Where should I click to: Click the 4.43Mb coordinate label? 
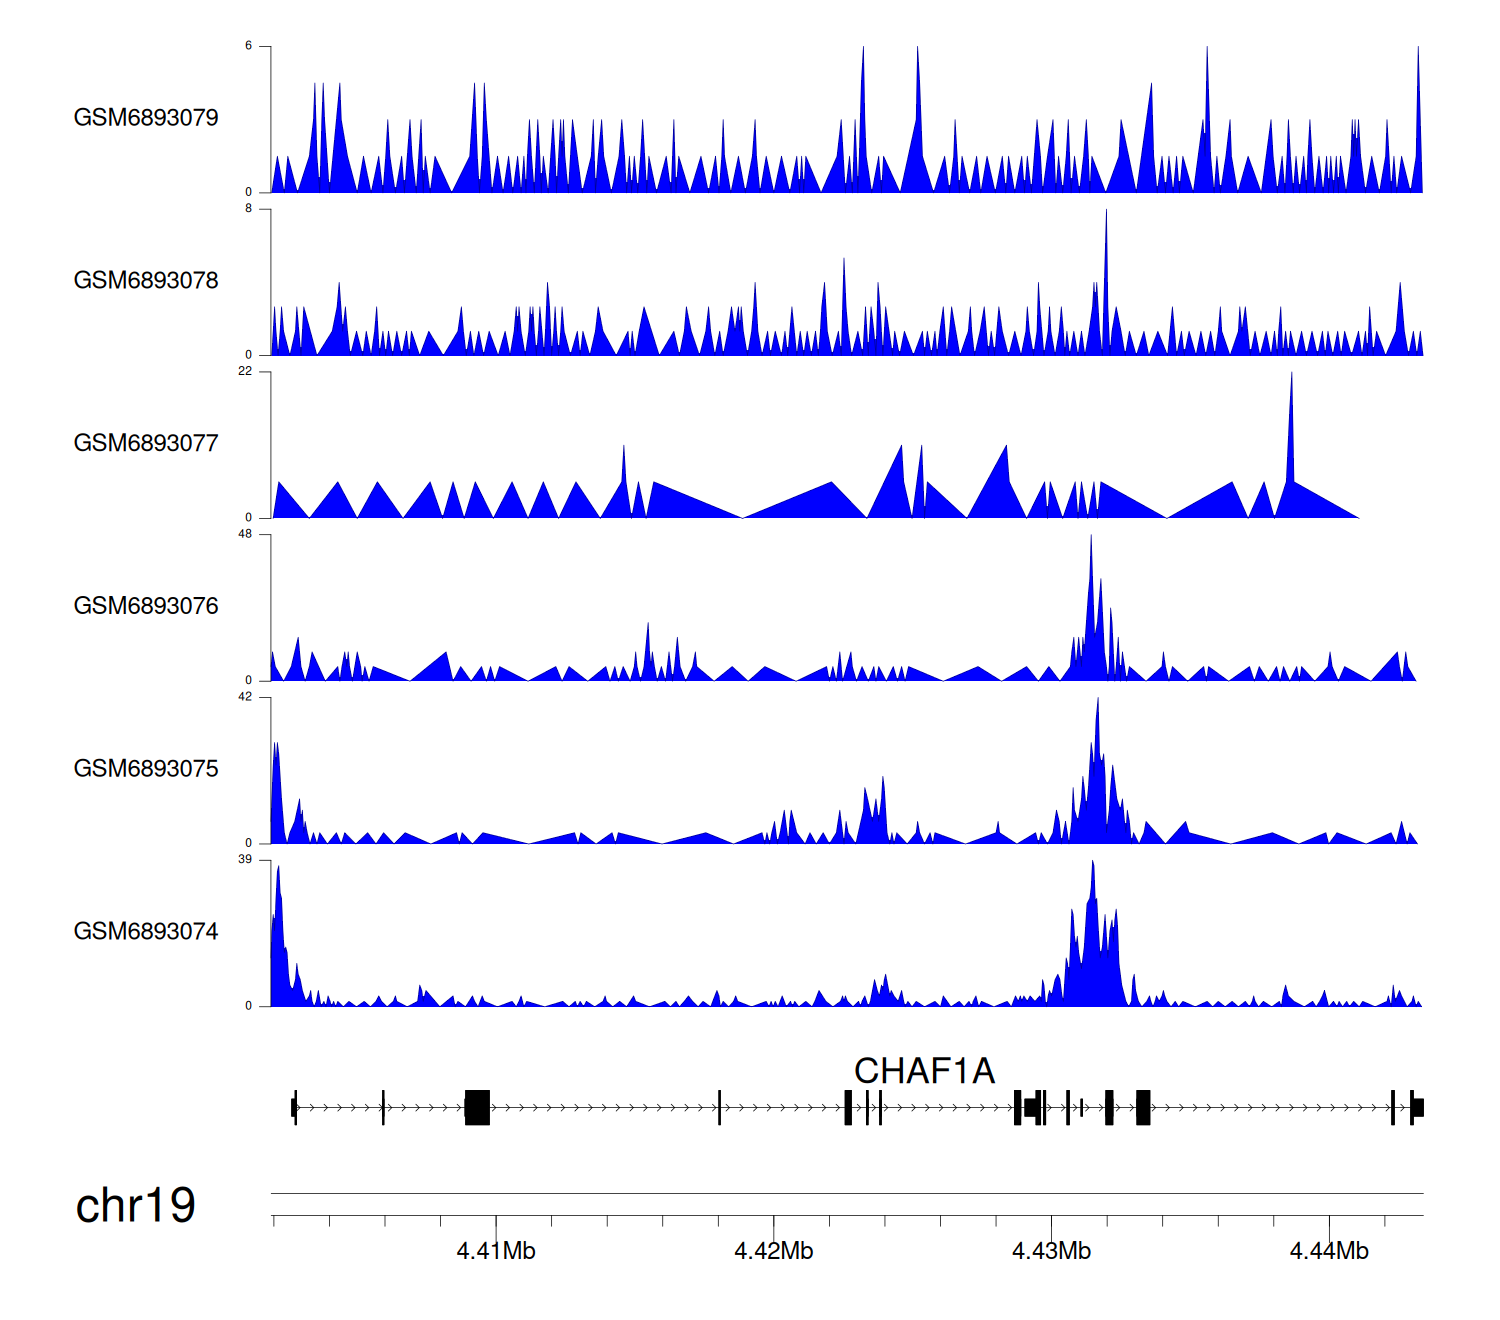pos(1051,1251)
